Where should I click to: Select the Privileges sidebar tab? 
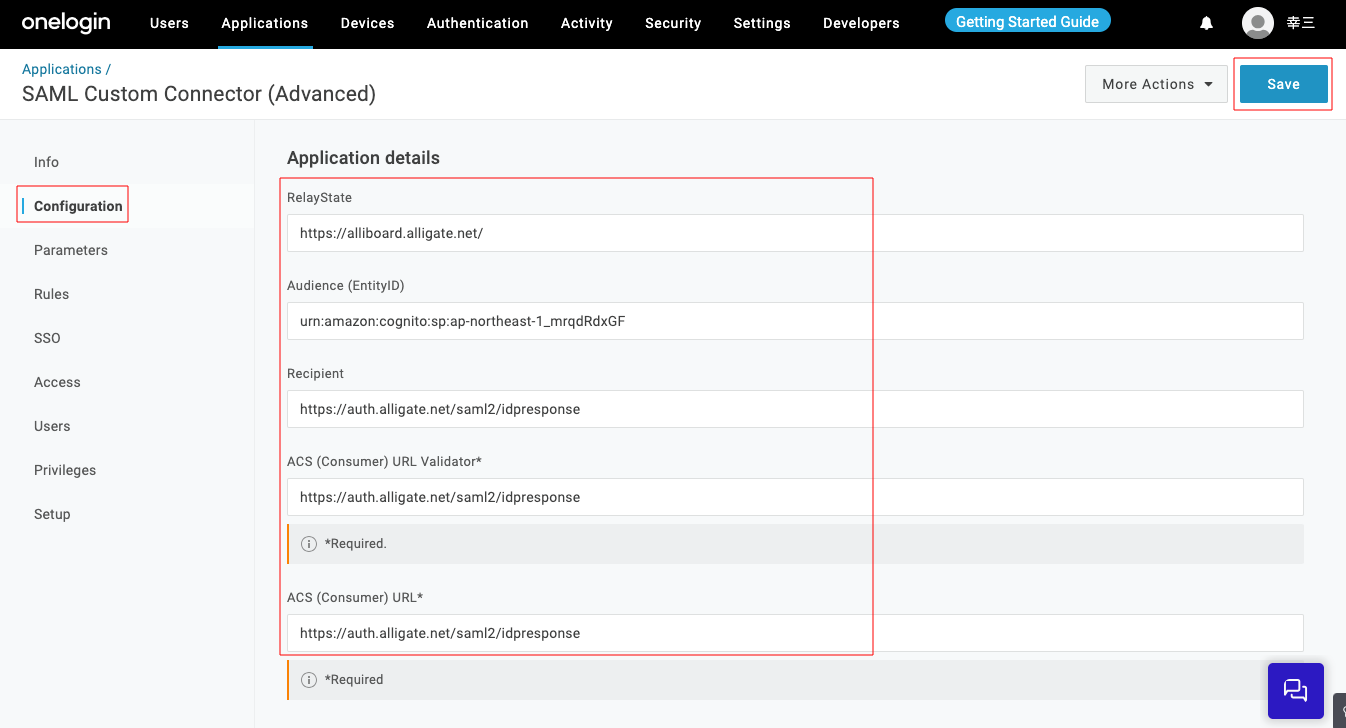[x=65, y=470]
